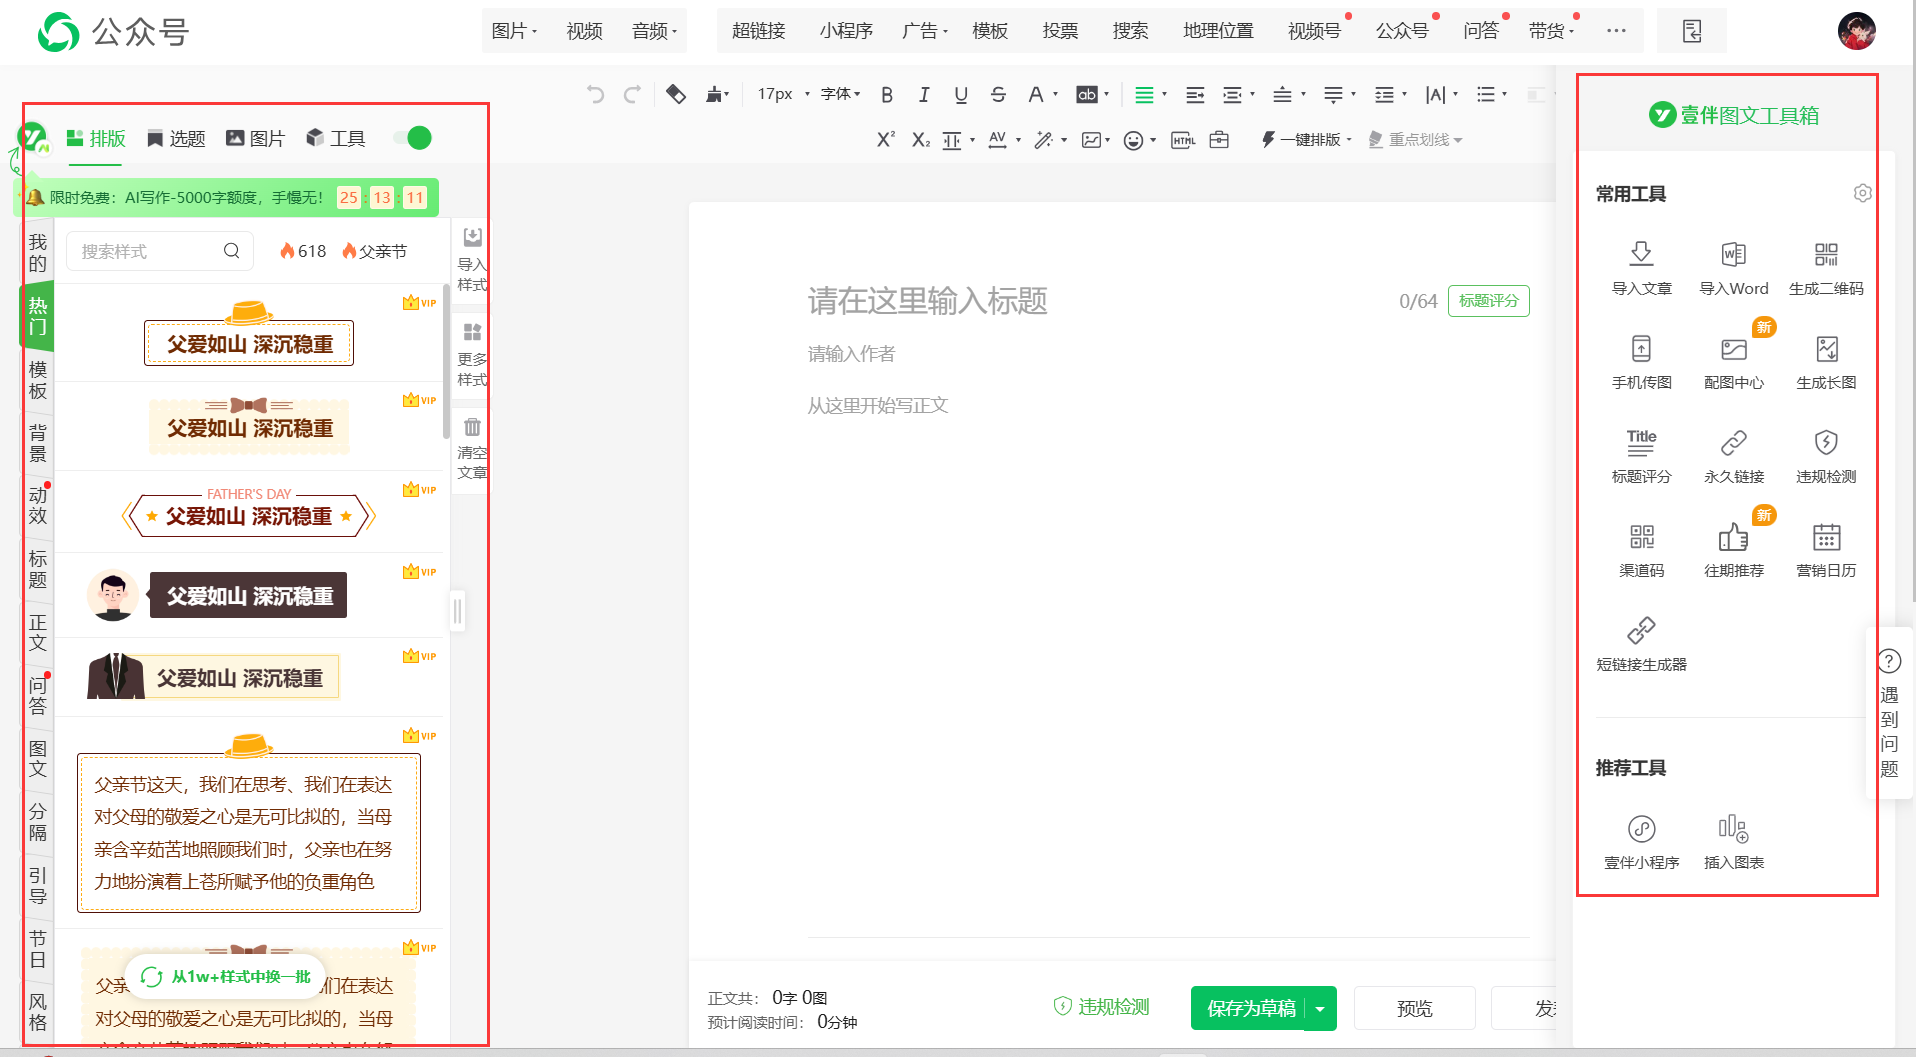
Task: Click the subscript X₂ icon
Action: pyautogui.click(x=920, y=140)
